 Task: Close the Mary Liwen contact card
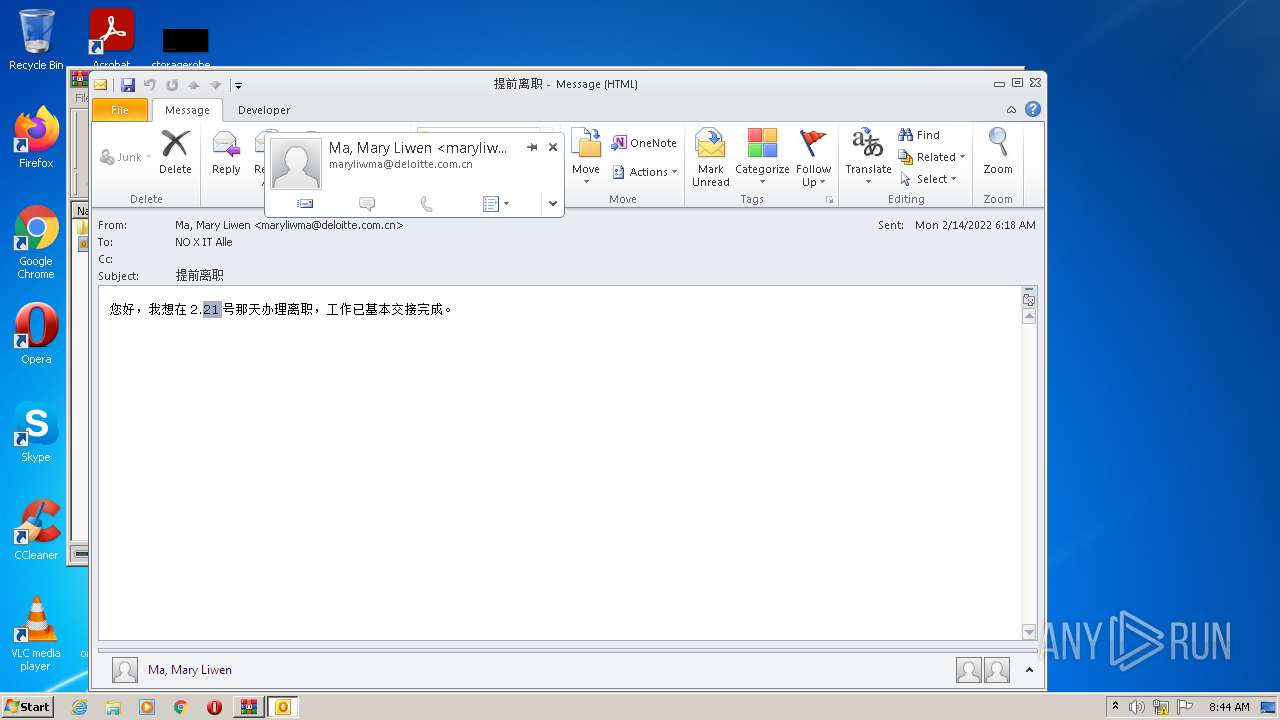(x=552, y=147)
